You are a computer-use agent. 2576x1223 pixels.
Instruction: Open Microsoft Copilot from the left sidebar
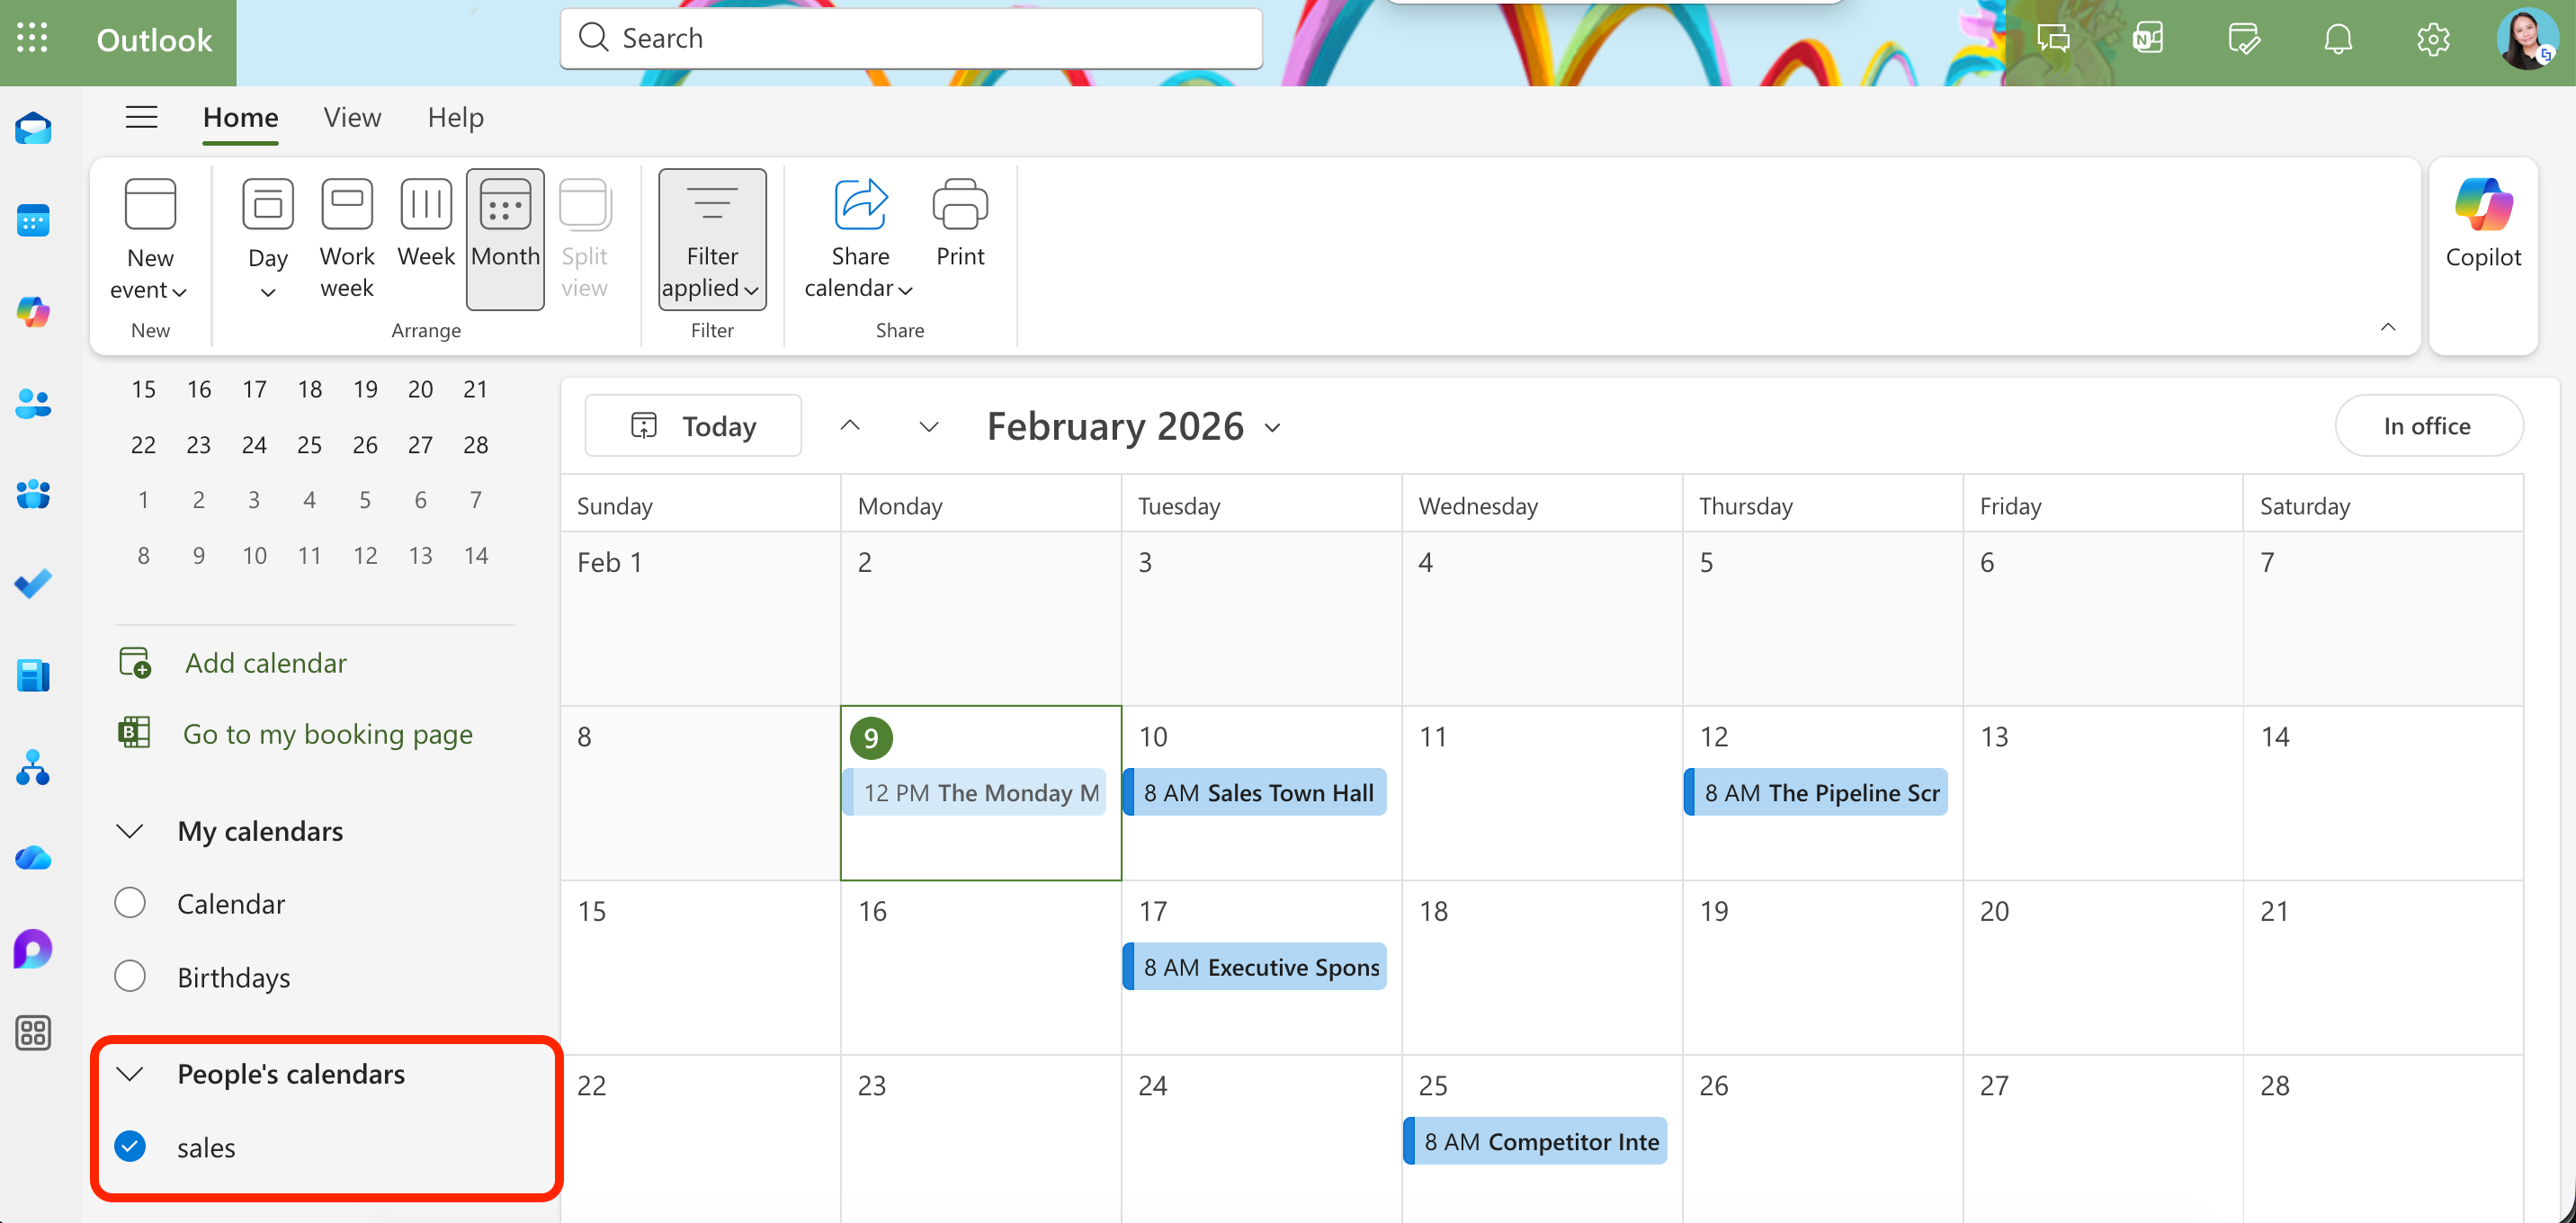point(33,312)
